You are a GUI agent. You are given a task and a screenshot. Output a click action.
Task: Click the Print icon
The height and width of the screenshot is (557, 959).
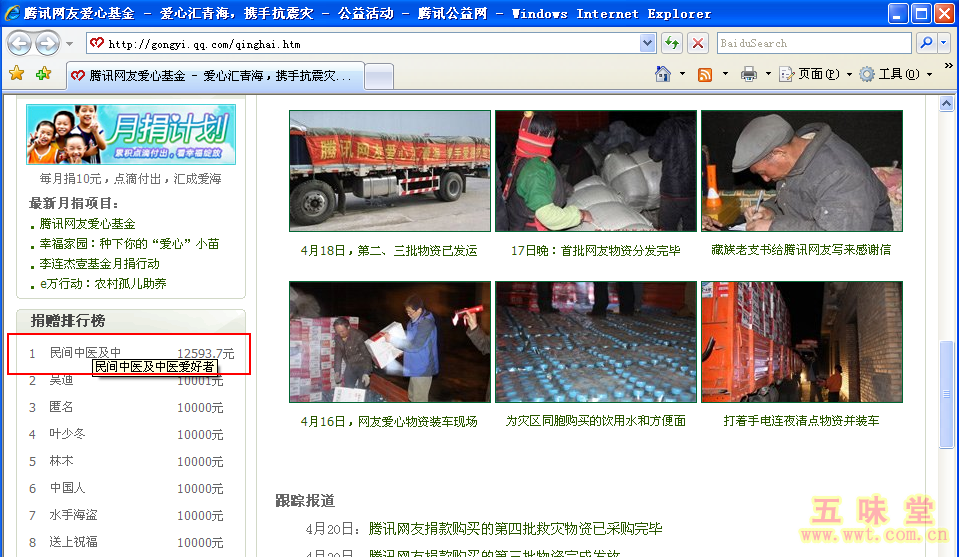click(x=749, y=74)
